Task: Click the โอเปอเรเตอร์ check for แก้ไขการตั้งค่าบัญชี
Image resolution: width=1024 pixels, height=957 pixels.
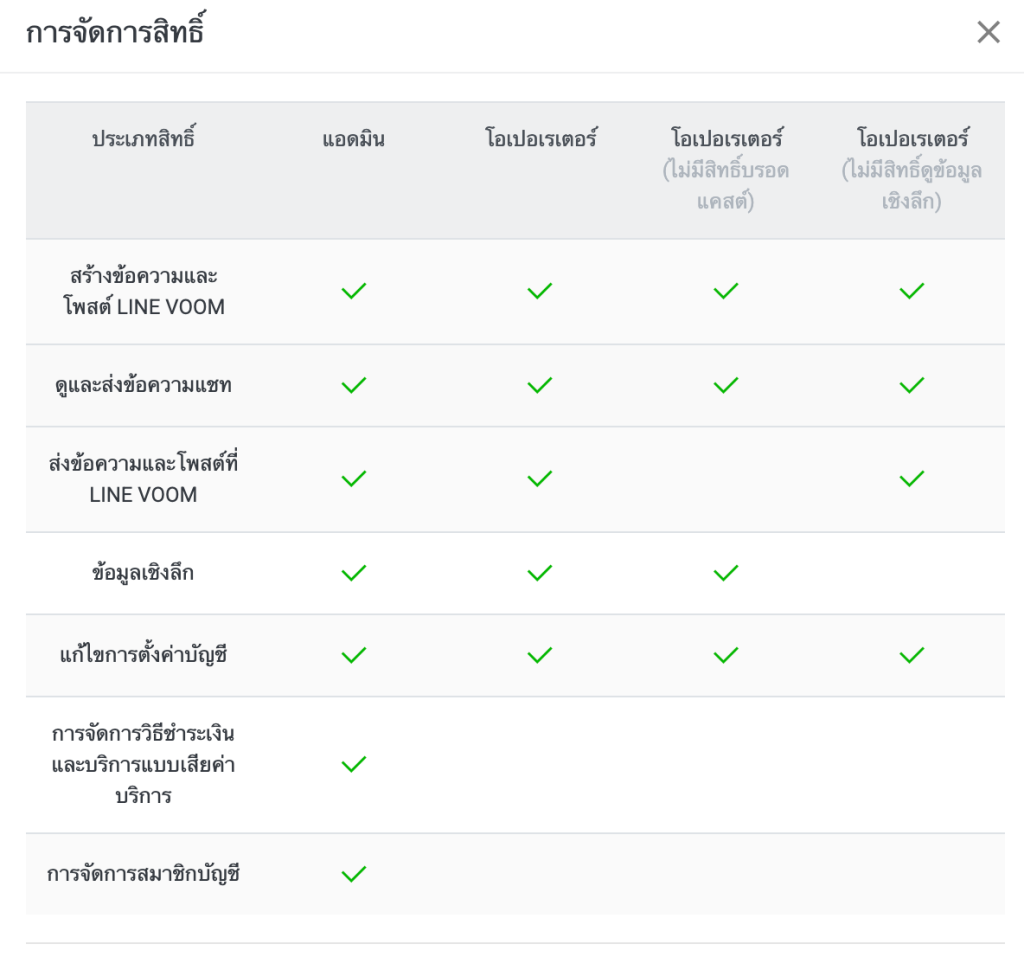Action: click(x=539, y=655)
